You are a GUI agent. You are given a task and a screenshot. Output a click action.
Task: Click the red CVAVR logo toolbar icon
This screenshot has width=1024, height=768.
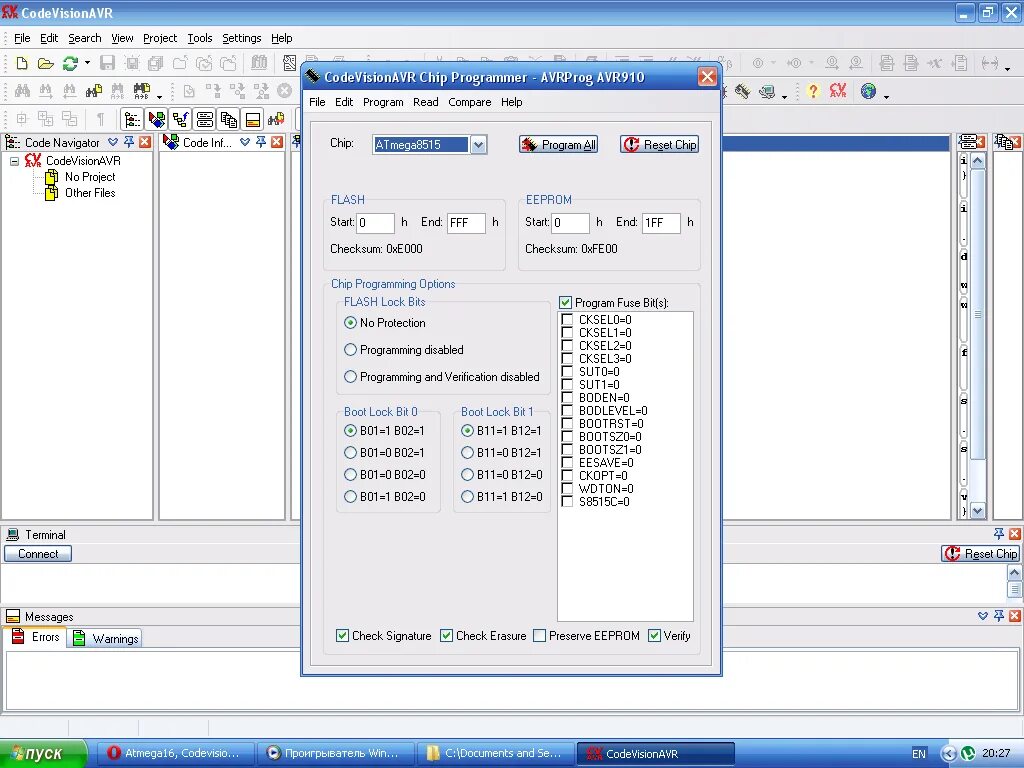[838, 91]
